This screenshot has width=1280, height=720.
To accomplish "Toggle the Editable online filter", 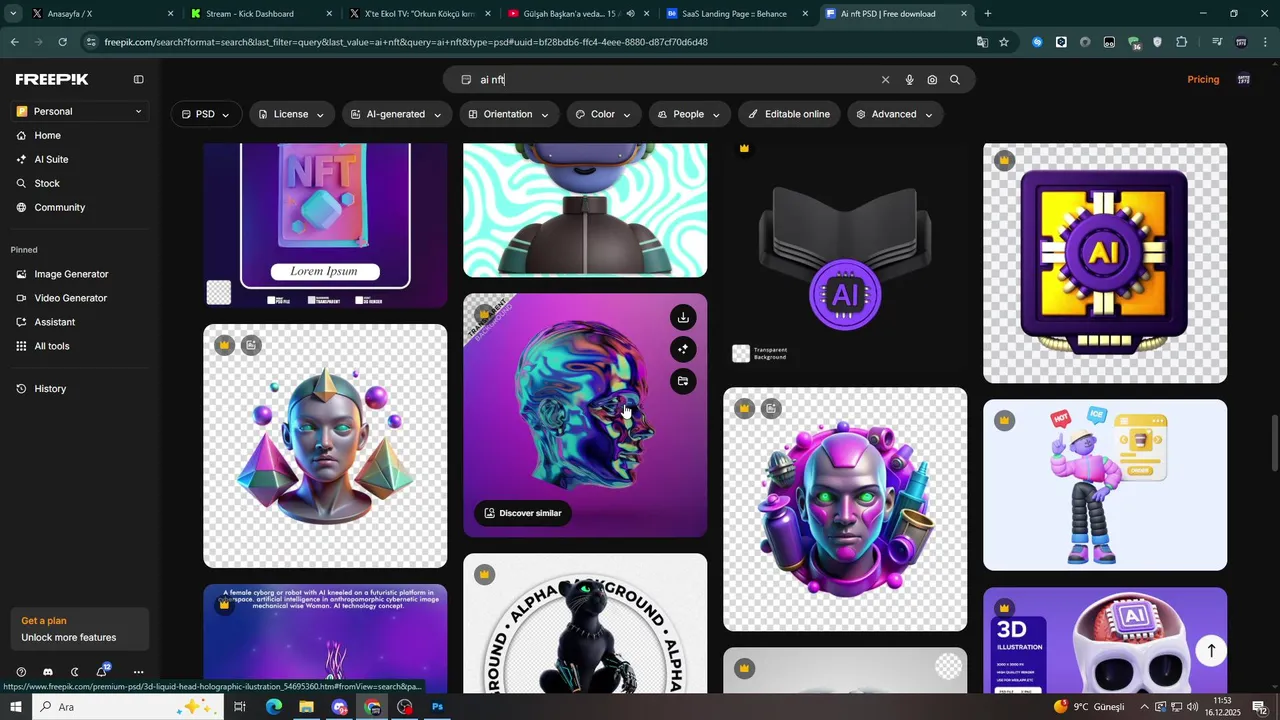I will click(x=789, y=114).
